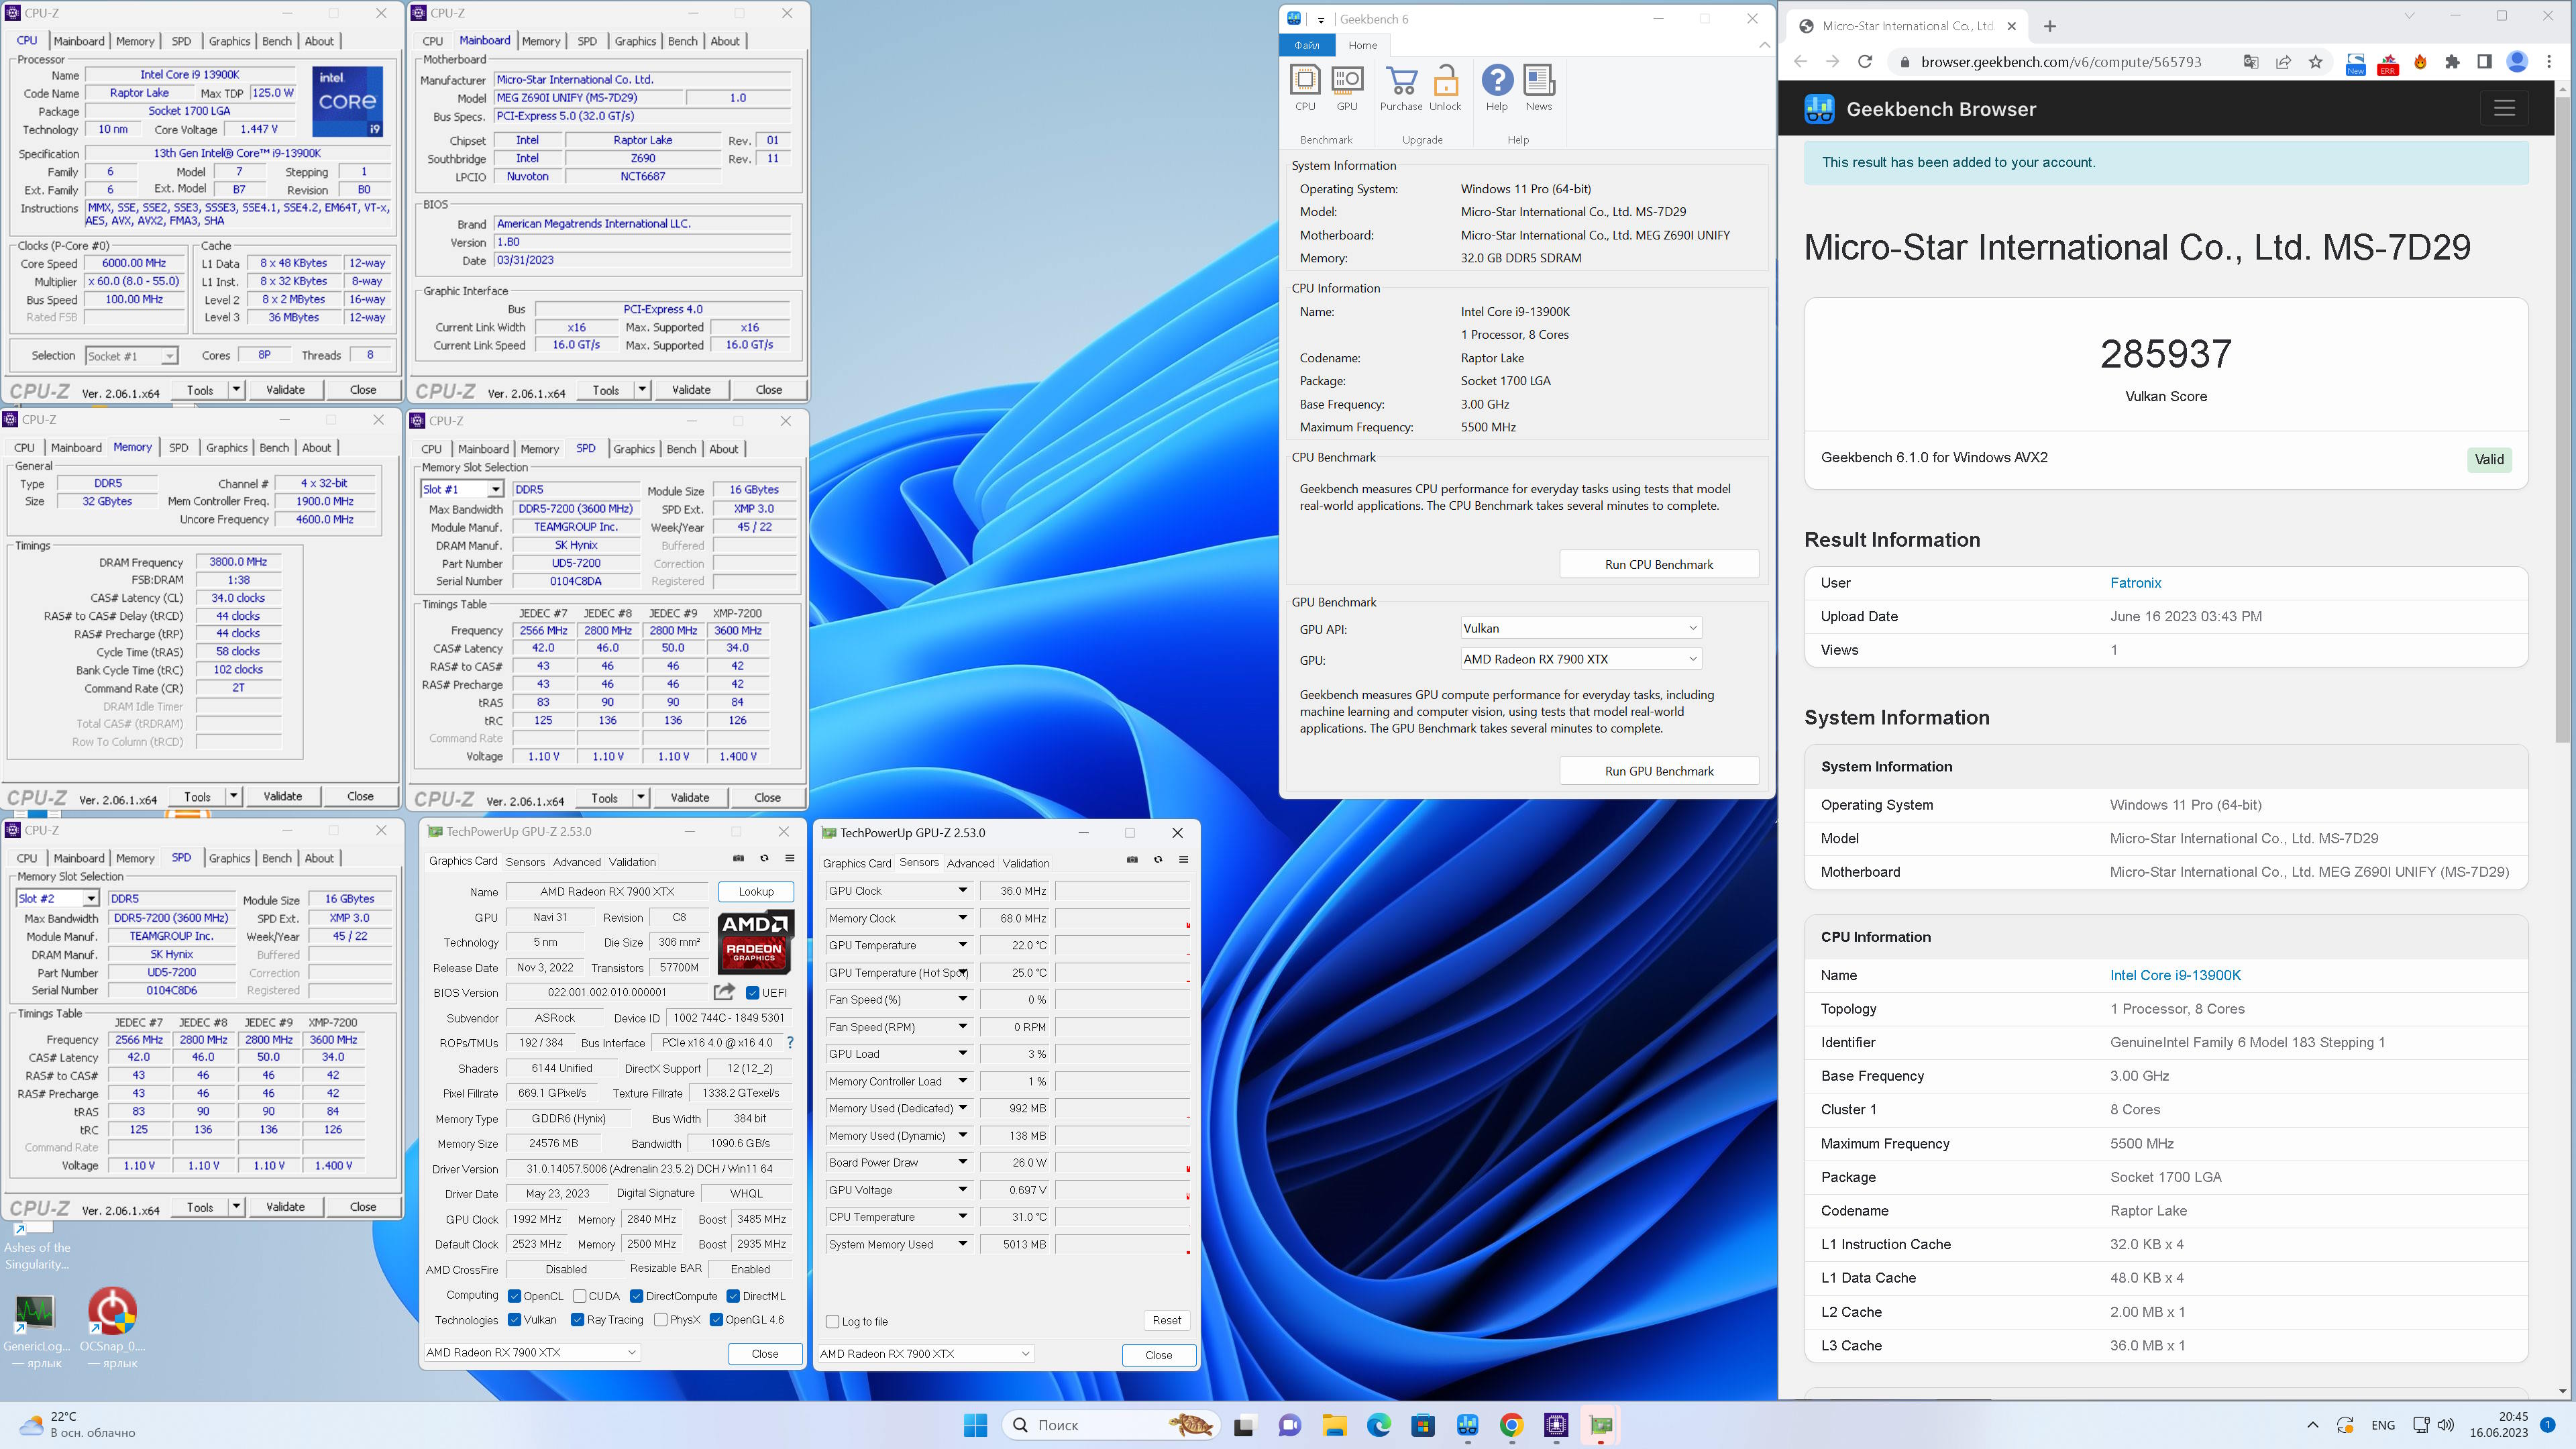
Task: Click Run CPU Benchmark button
Action: pyautogui.click(x=1659, y=564)
